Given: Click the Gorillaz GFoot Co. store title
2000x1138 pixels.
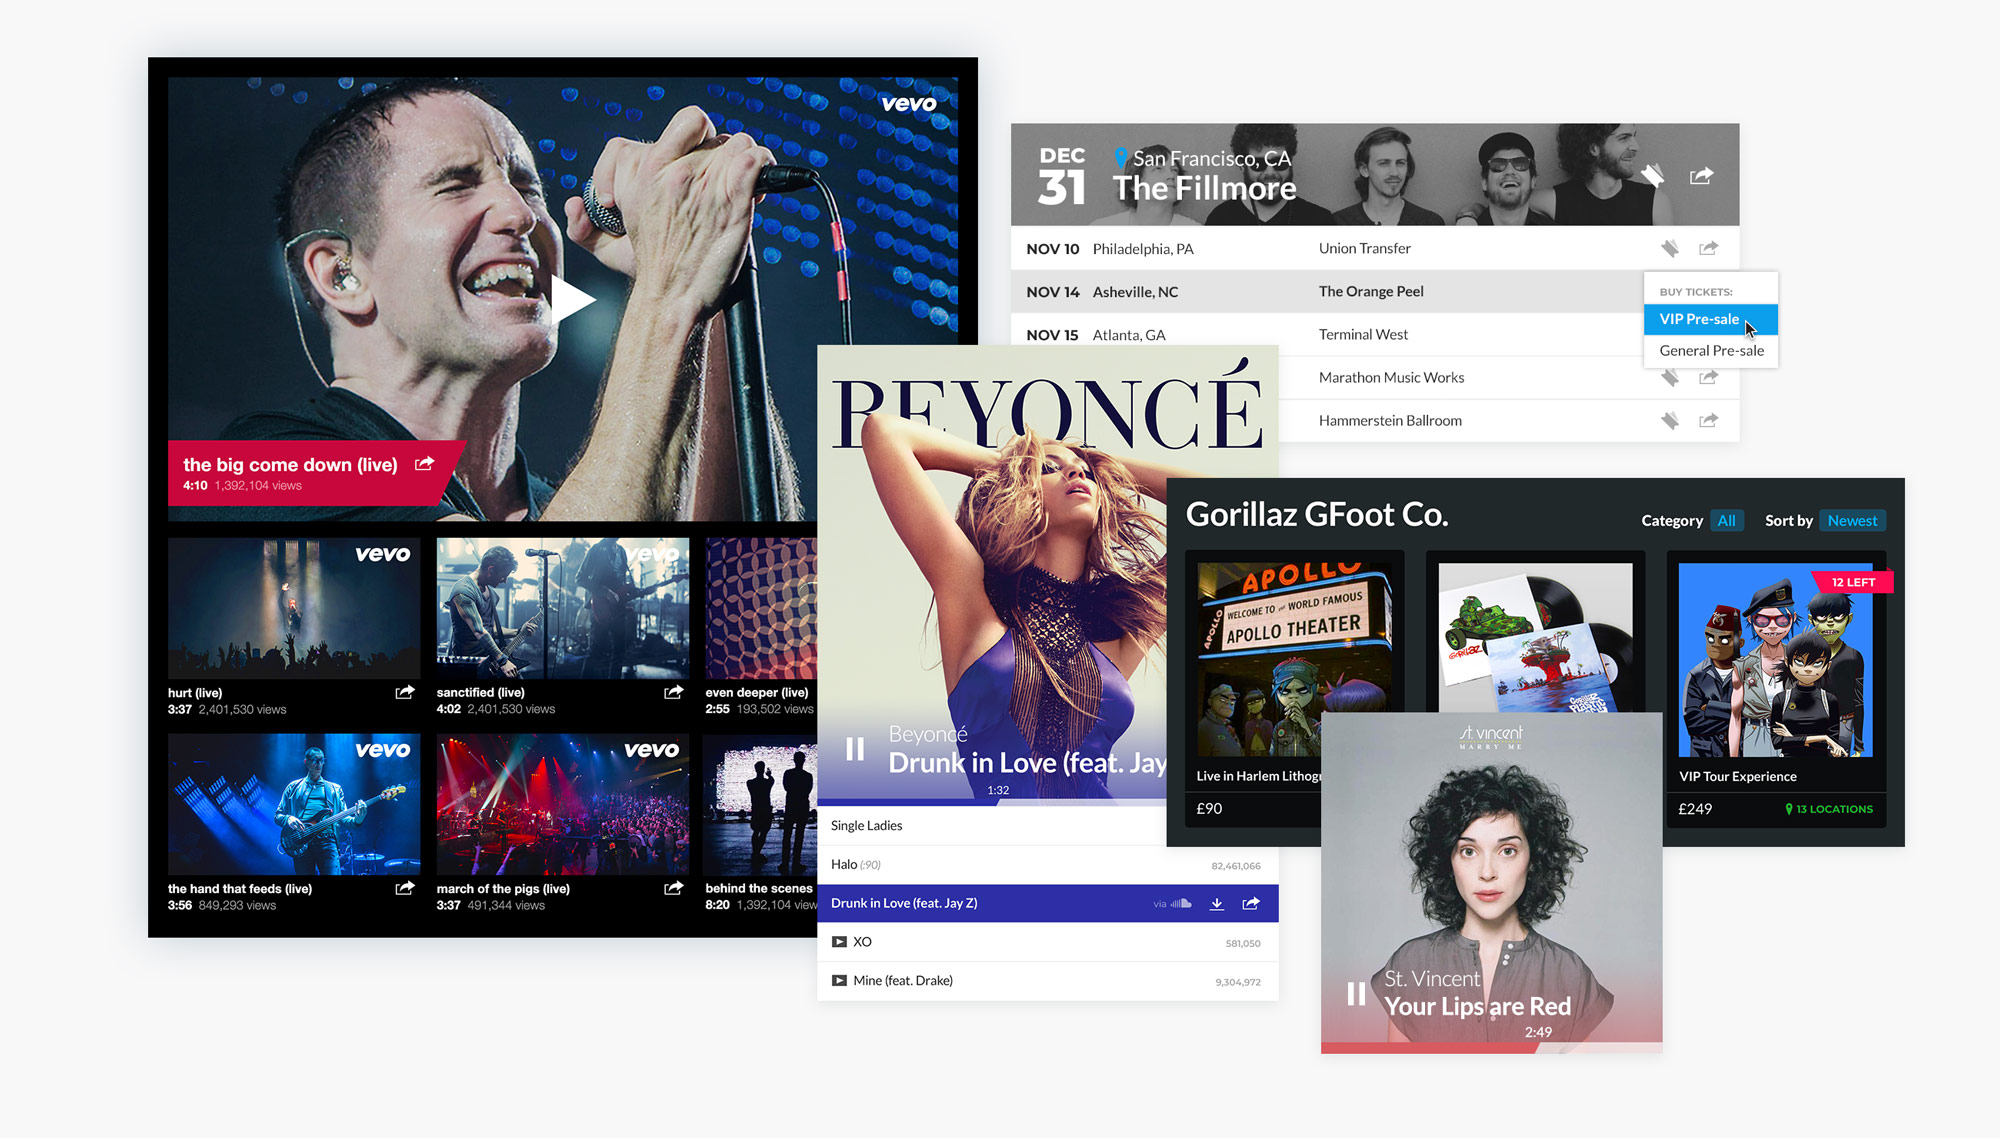Looking at the screenshot, I should coord(1317,514).
